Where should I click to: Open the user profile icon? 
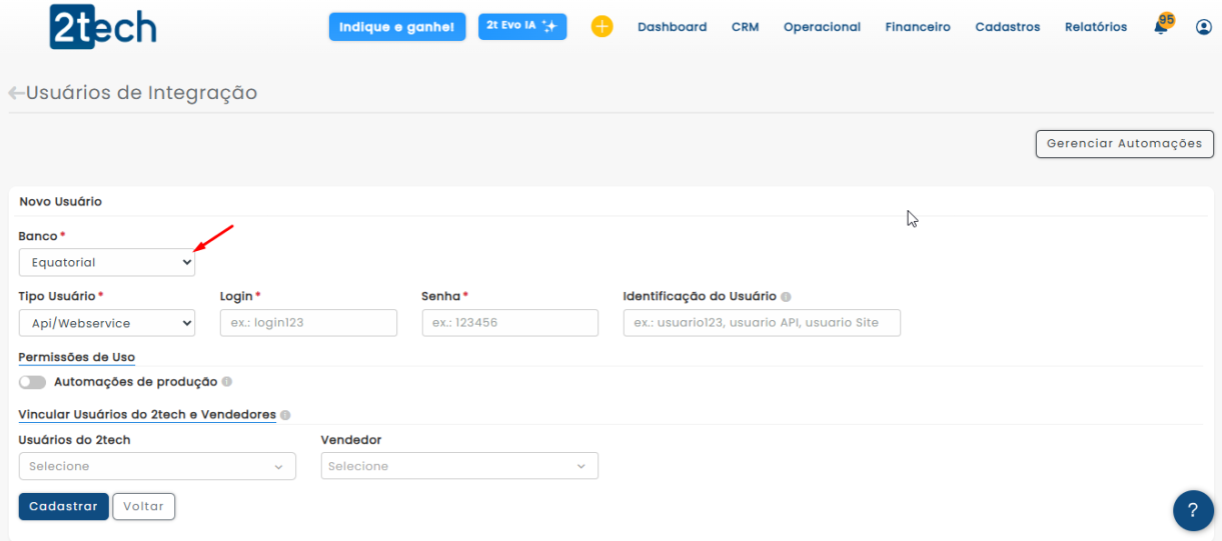tap(1203, 27)
